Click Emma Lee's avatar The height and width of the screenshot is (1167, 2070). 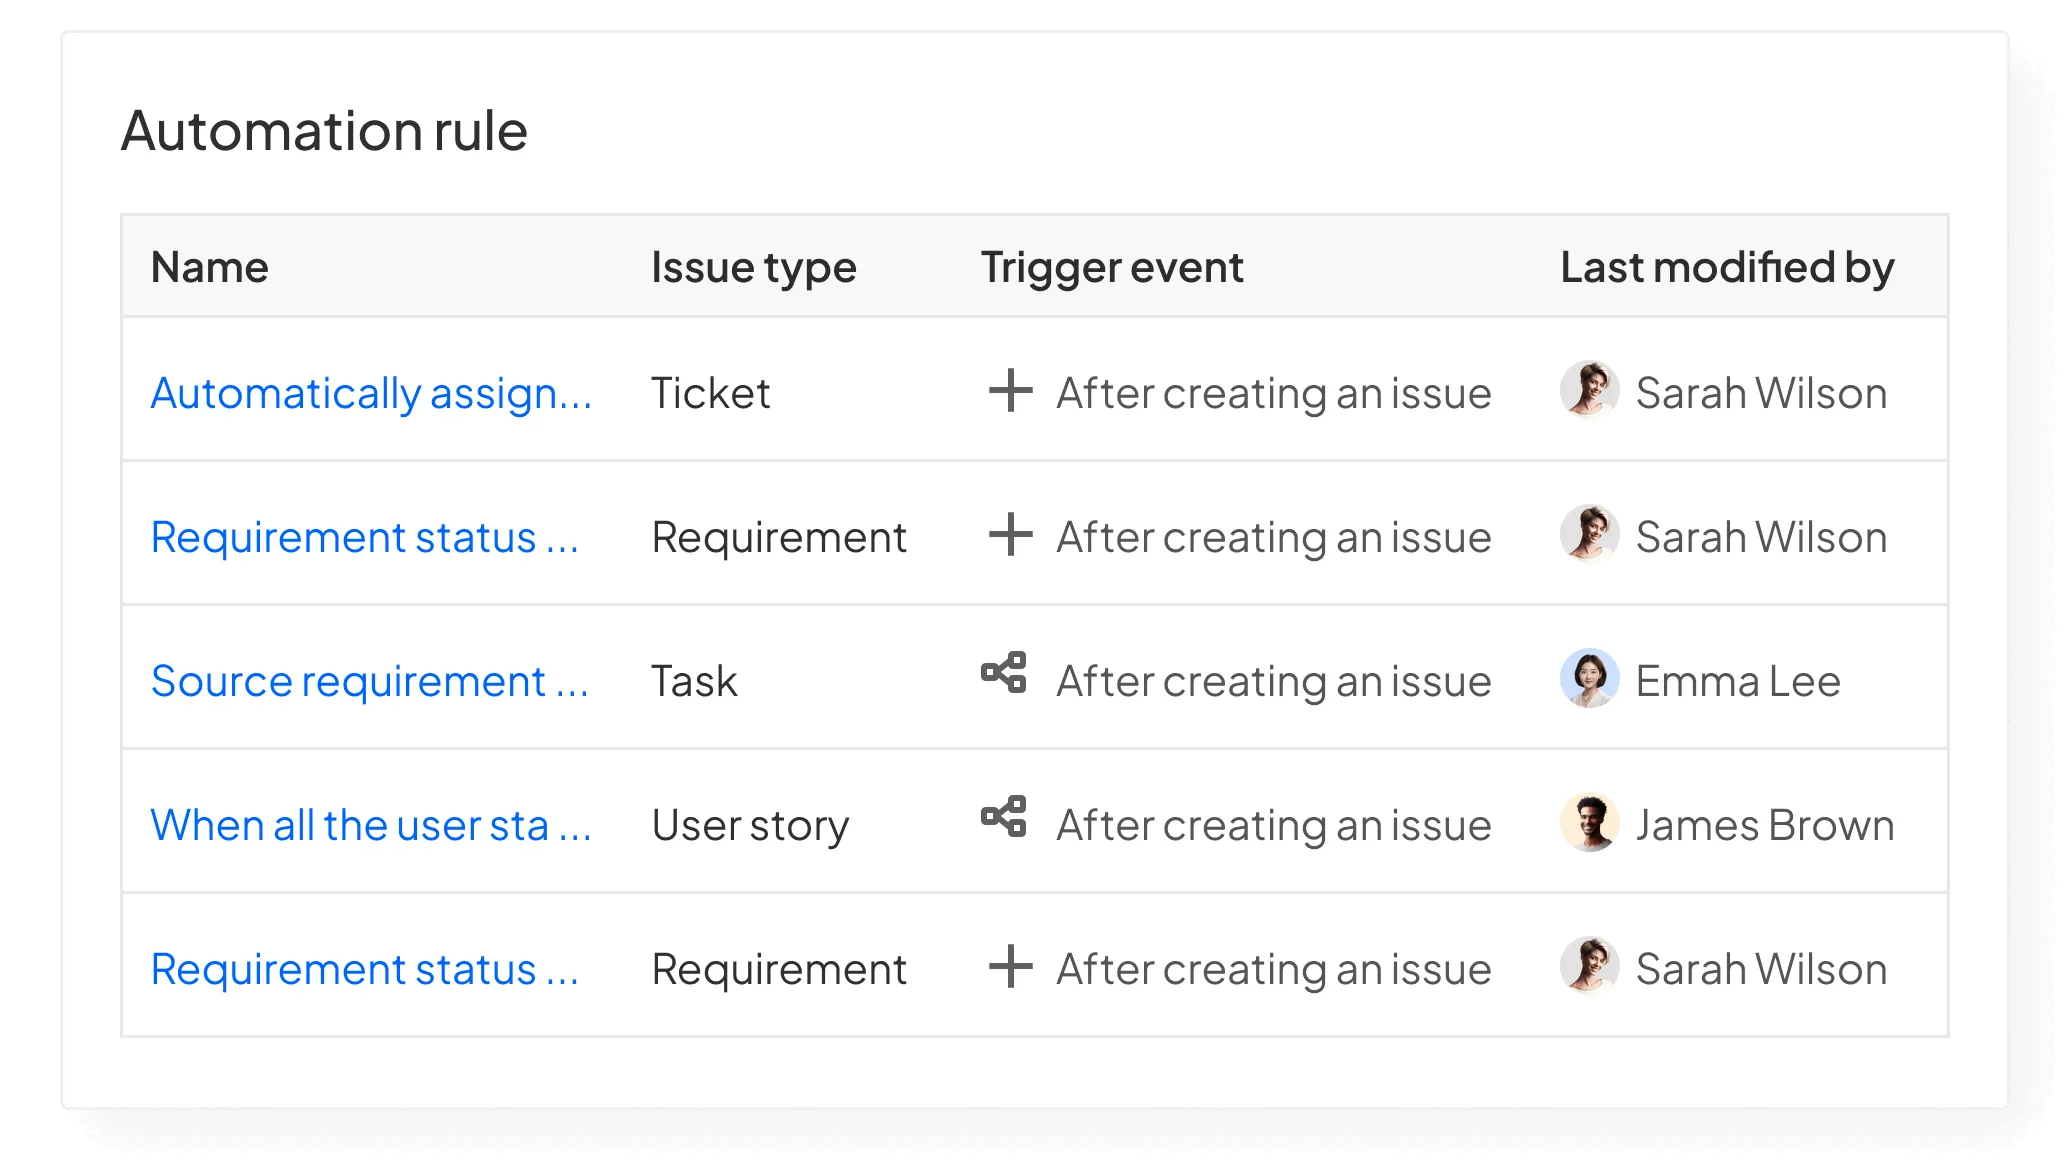coord(1589,678)
